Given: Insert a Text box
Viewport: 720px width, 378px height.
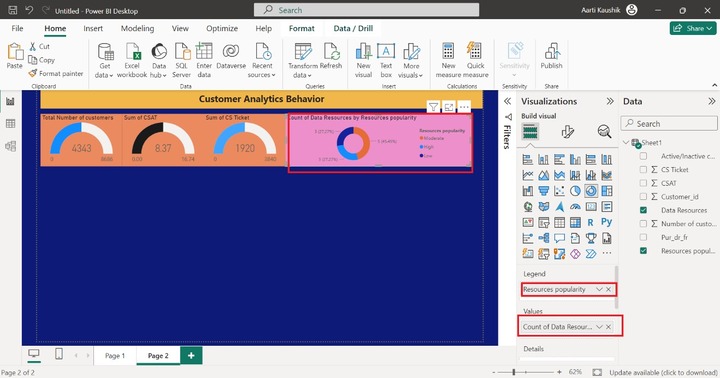Looking at the screenshot, I should (386, 61).
